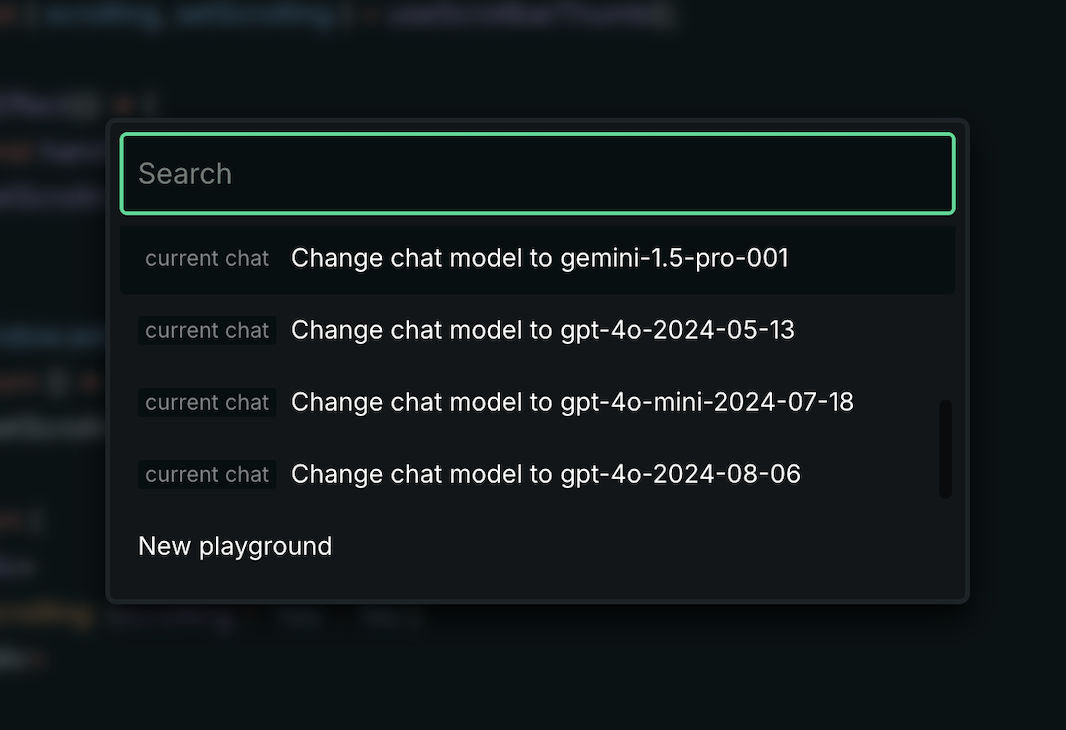Click the current chat badge beside gpt-4o-mini-2024-07-18
The width and height of the screenshot is (1066, 730).
point(207,403)
